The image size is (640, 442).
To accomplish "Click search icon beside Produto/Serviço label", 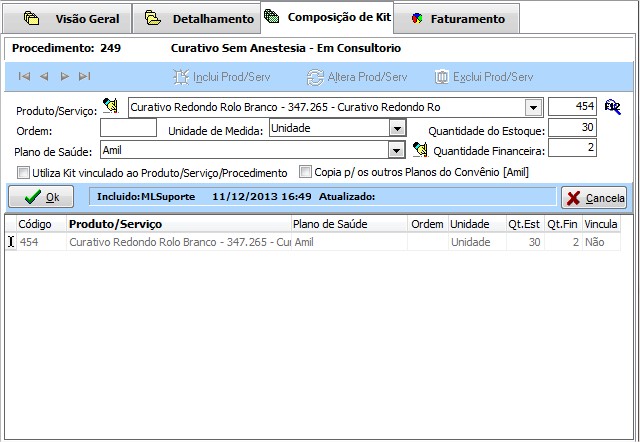I will (111, 107).
